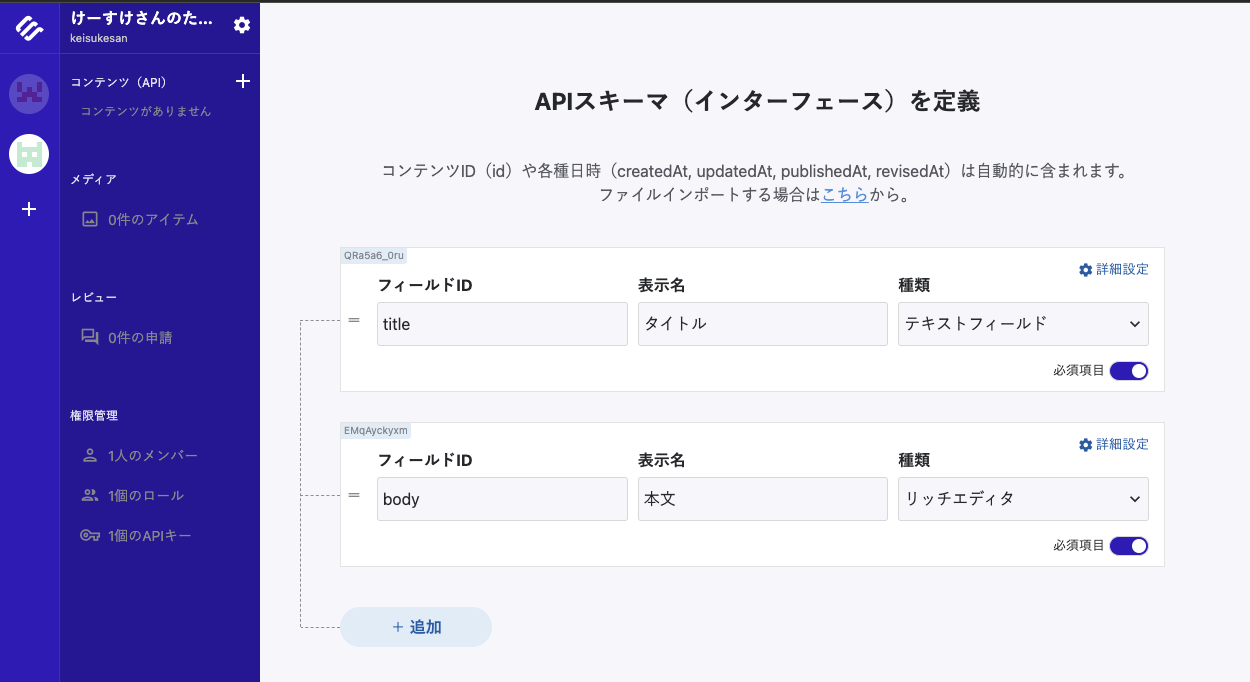This screenshot has height=682, width=1250.
Task: Click drag handle icon for body field
Action: (353, 495)
